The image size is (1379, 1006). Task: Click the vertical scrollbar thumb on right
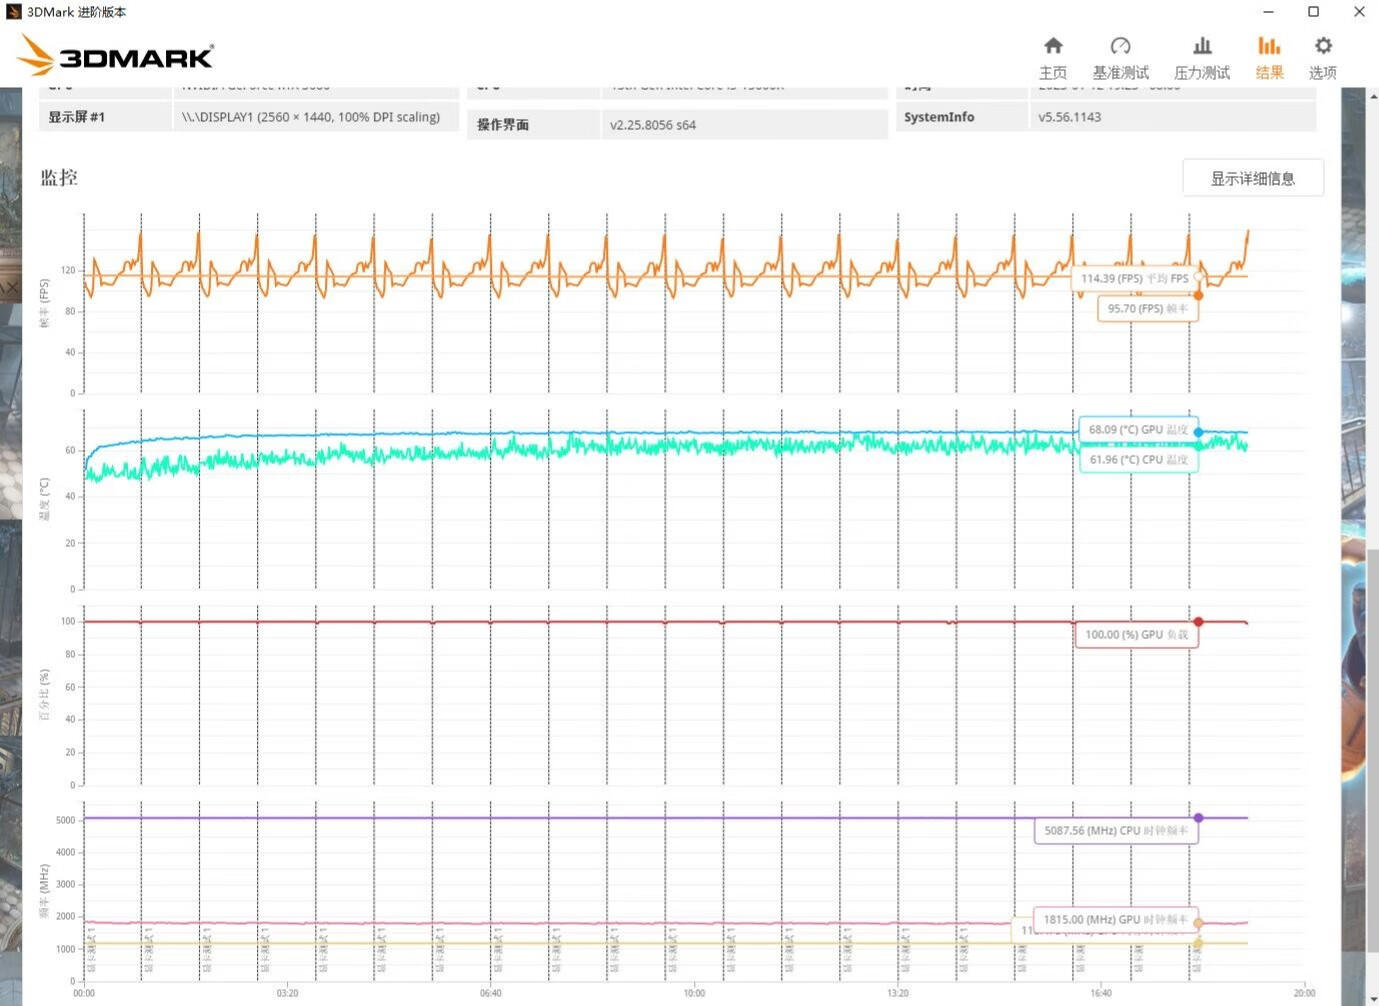1372,750
